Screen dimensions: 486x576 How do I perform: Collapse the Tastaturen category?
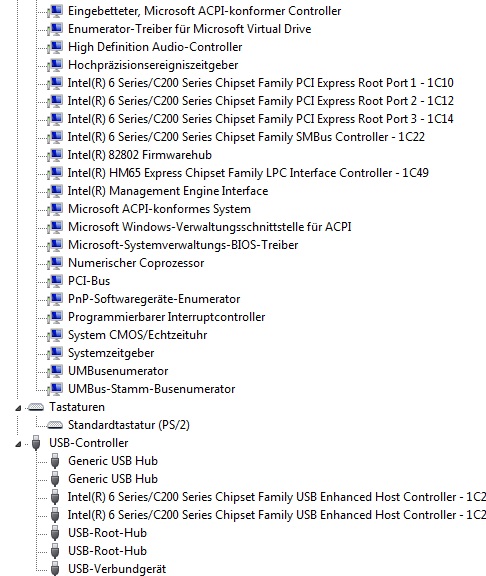[18, 408]
